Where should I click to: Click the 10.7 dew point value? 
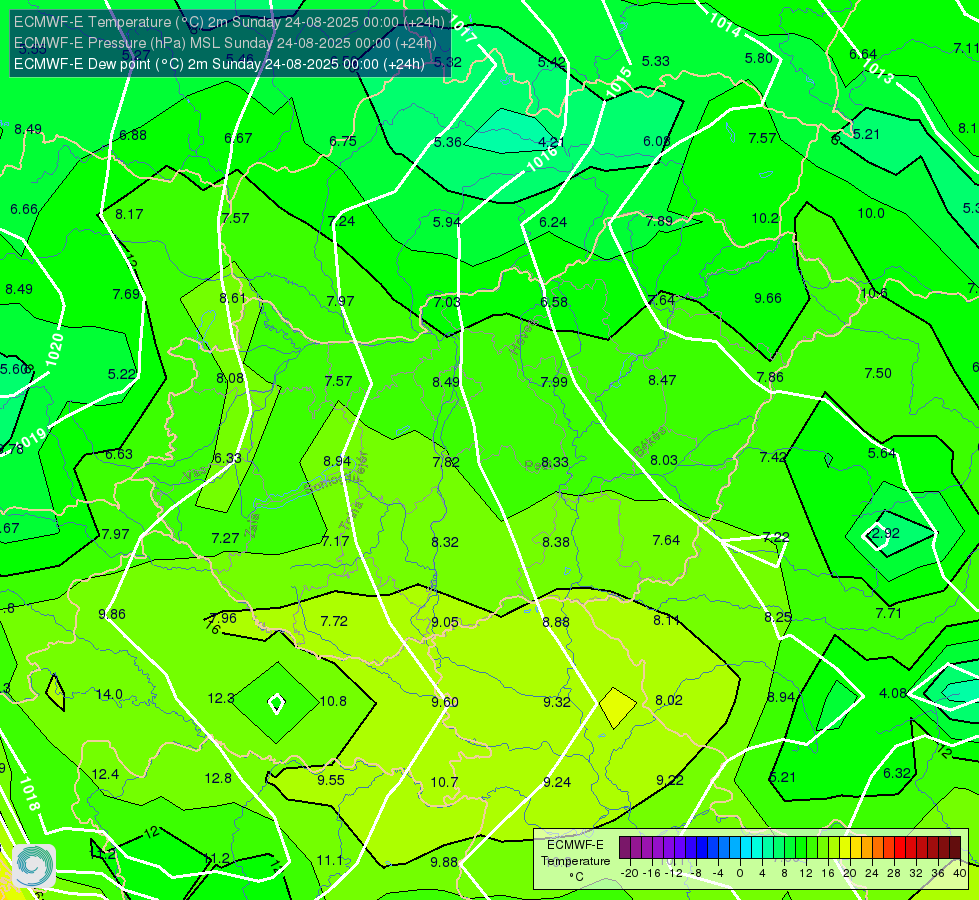coord(444,782)
